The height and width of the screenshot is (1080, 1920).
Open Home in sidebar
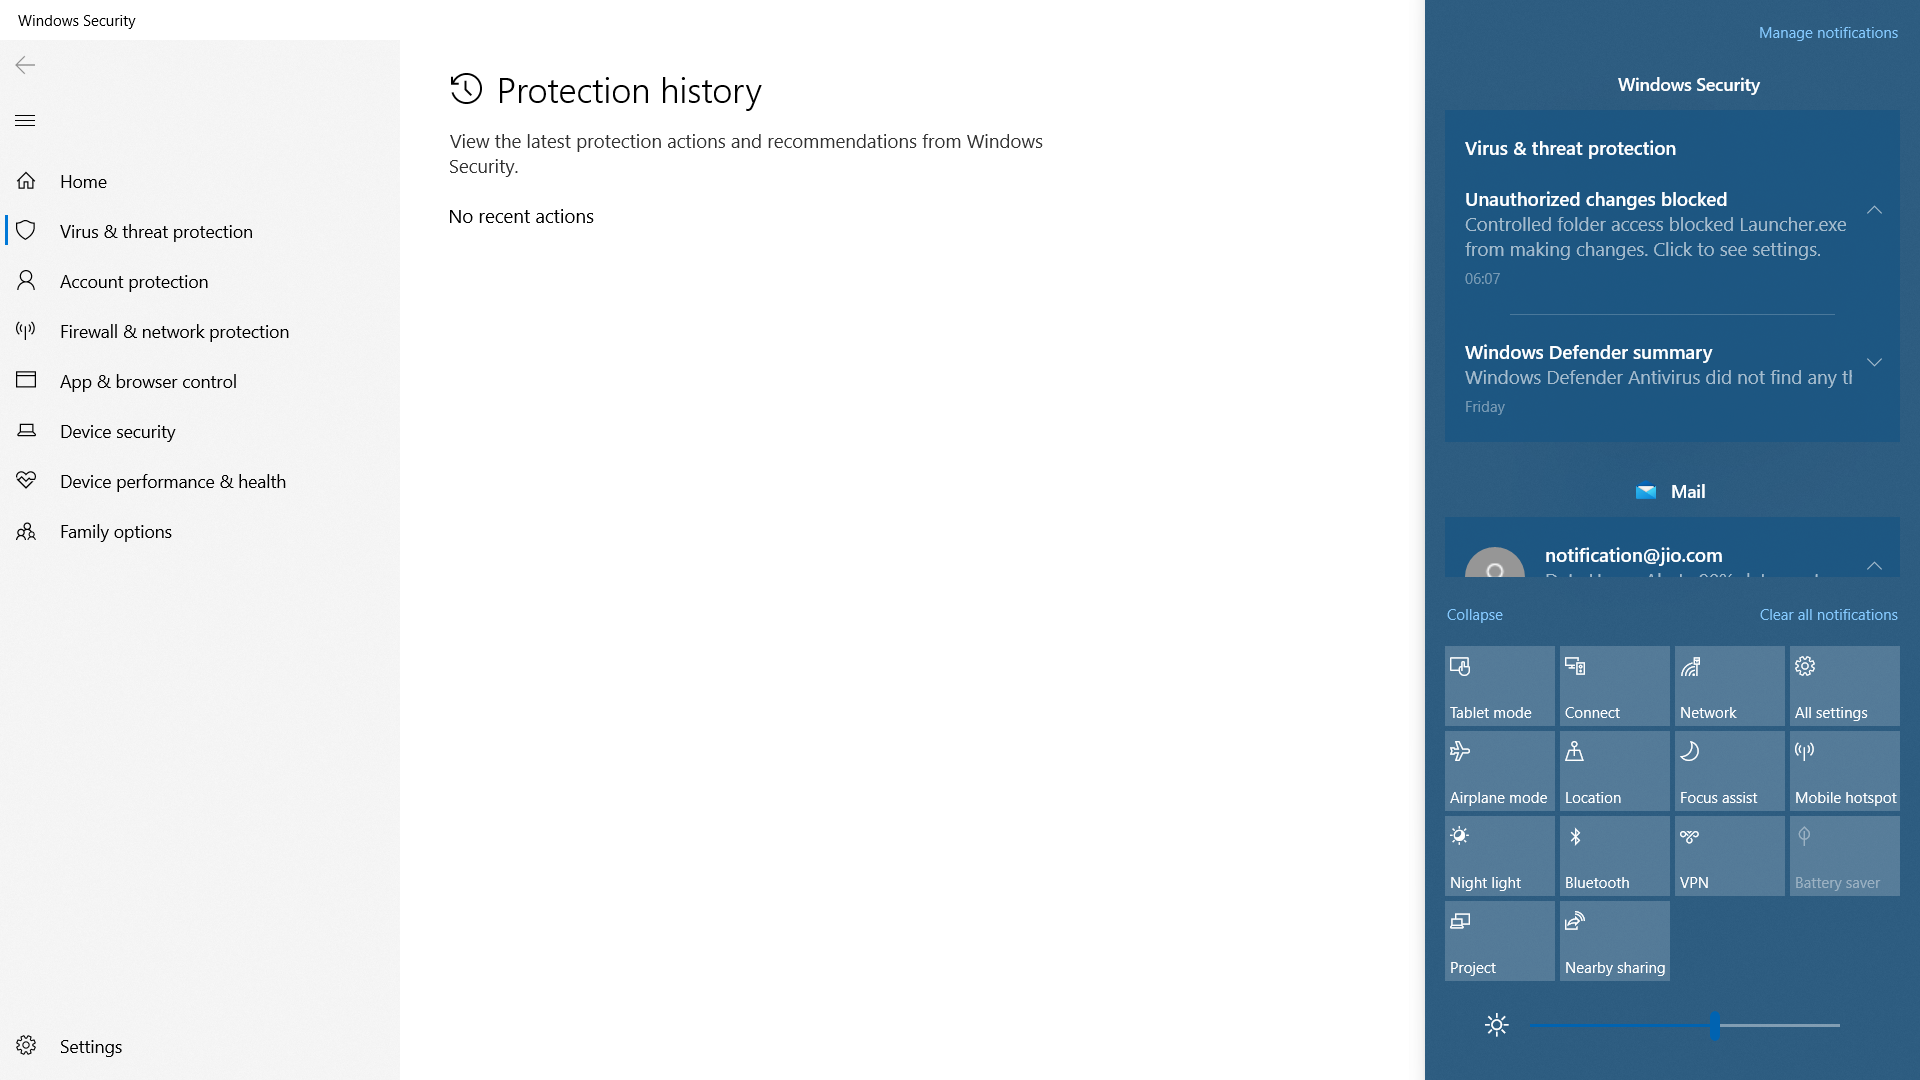pyautogui.click(x=200, y=181)
